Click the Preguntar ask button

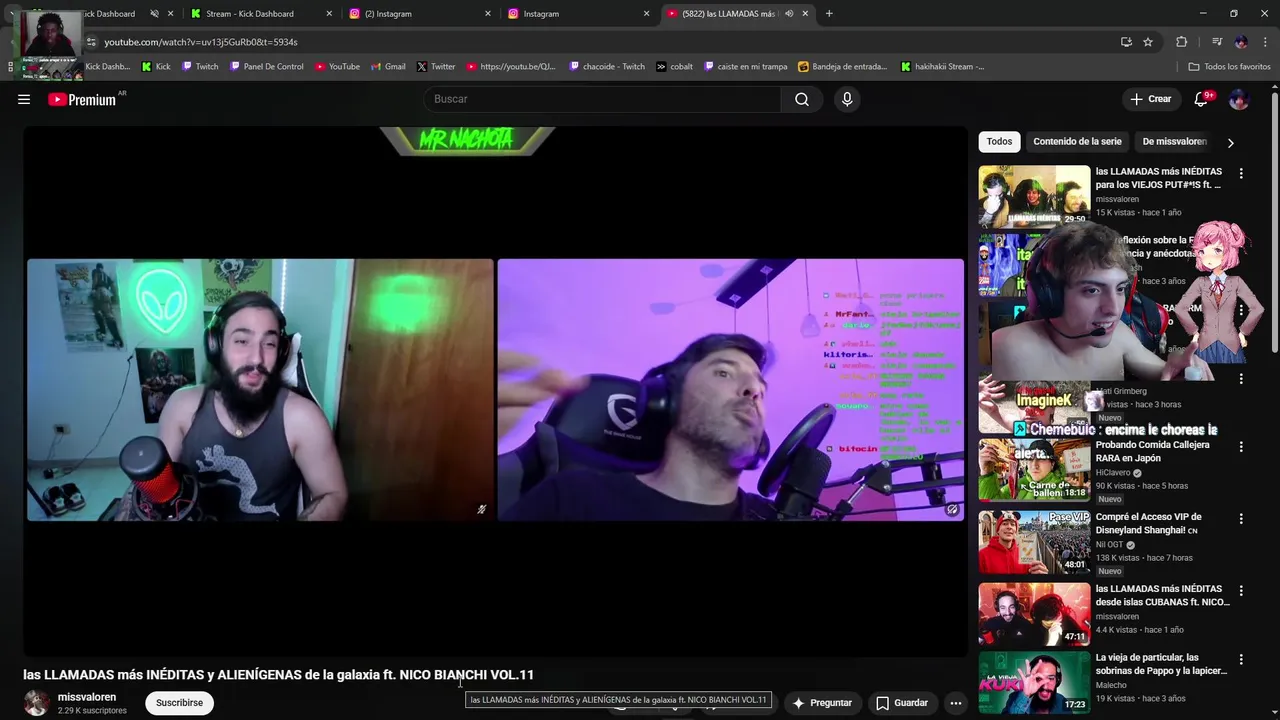point(822,703)
